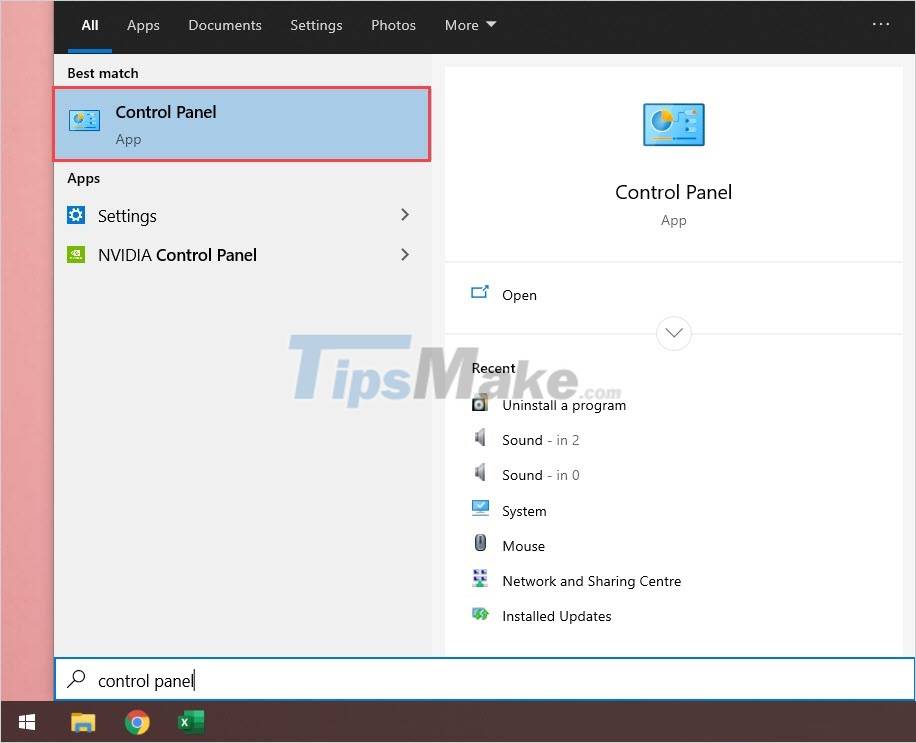Image resolution: width=916 pixels, height=743 pixels.
Task: Open Excel from the taskbar
Action: click(191, 723)
